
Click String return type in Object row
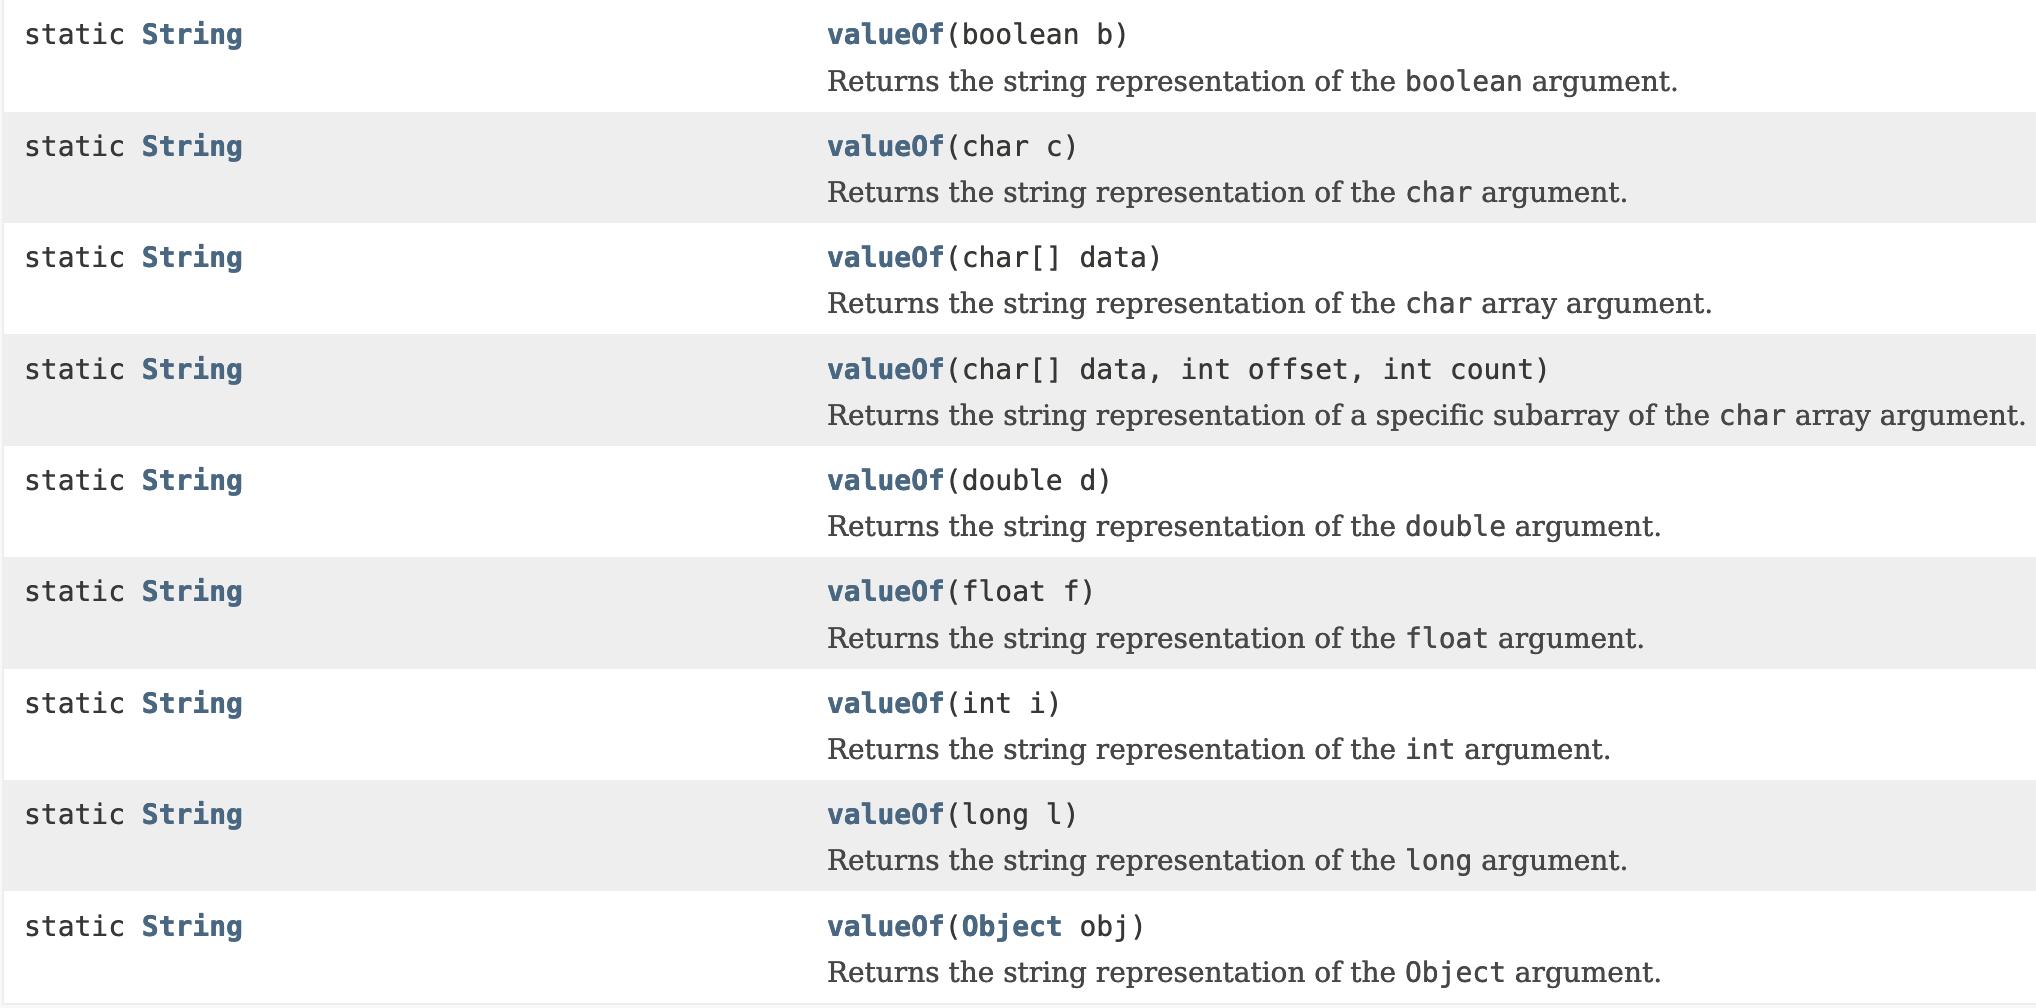click(x=192, y=927)
